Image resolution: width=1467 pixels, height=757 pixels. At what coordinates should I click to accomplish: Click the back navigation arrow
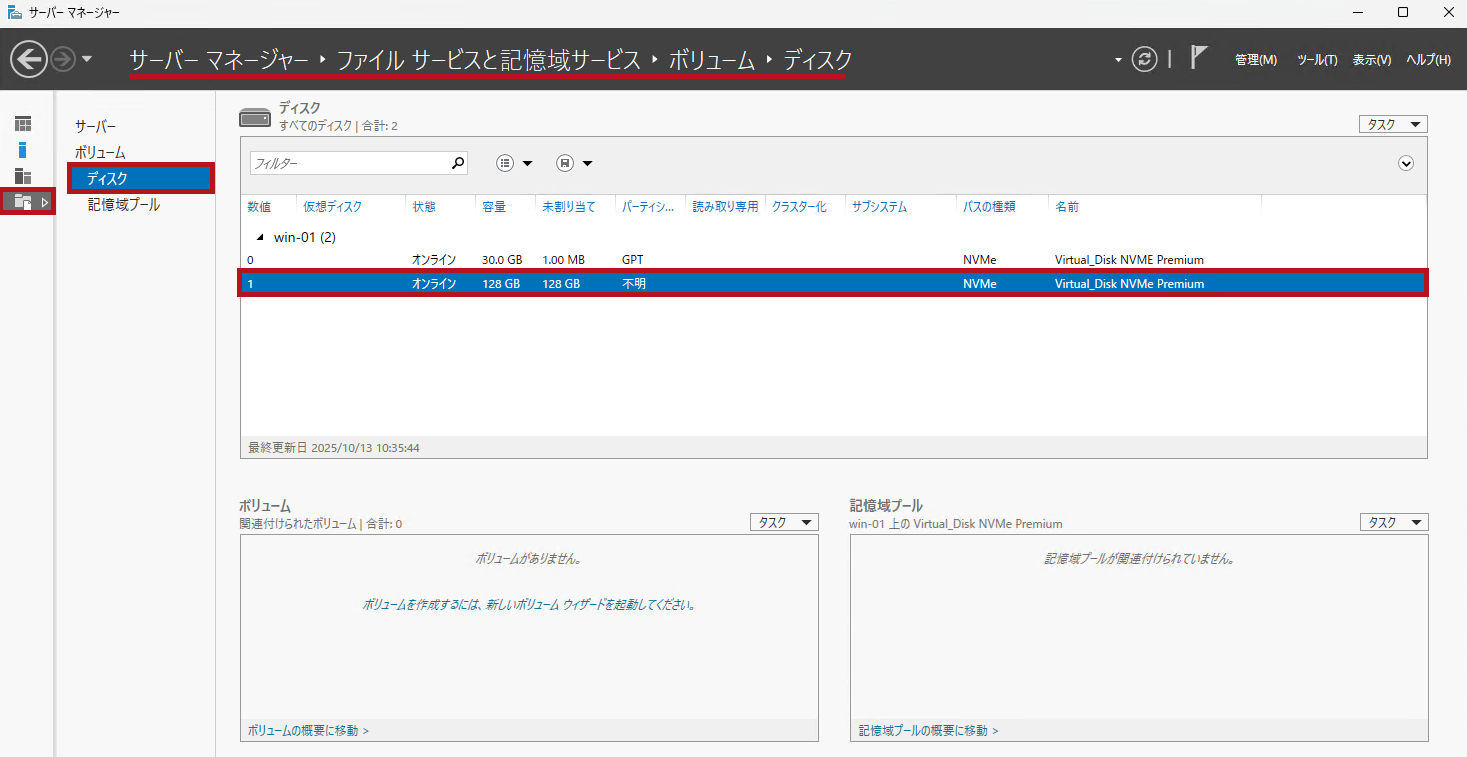(29, 60)
